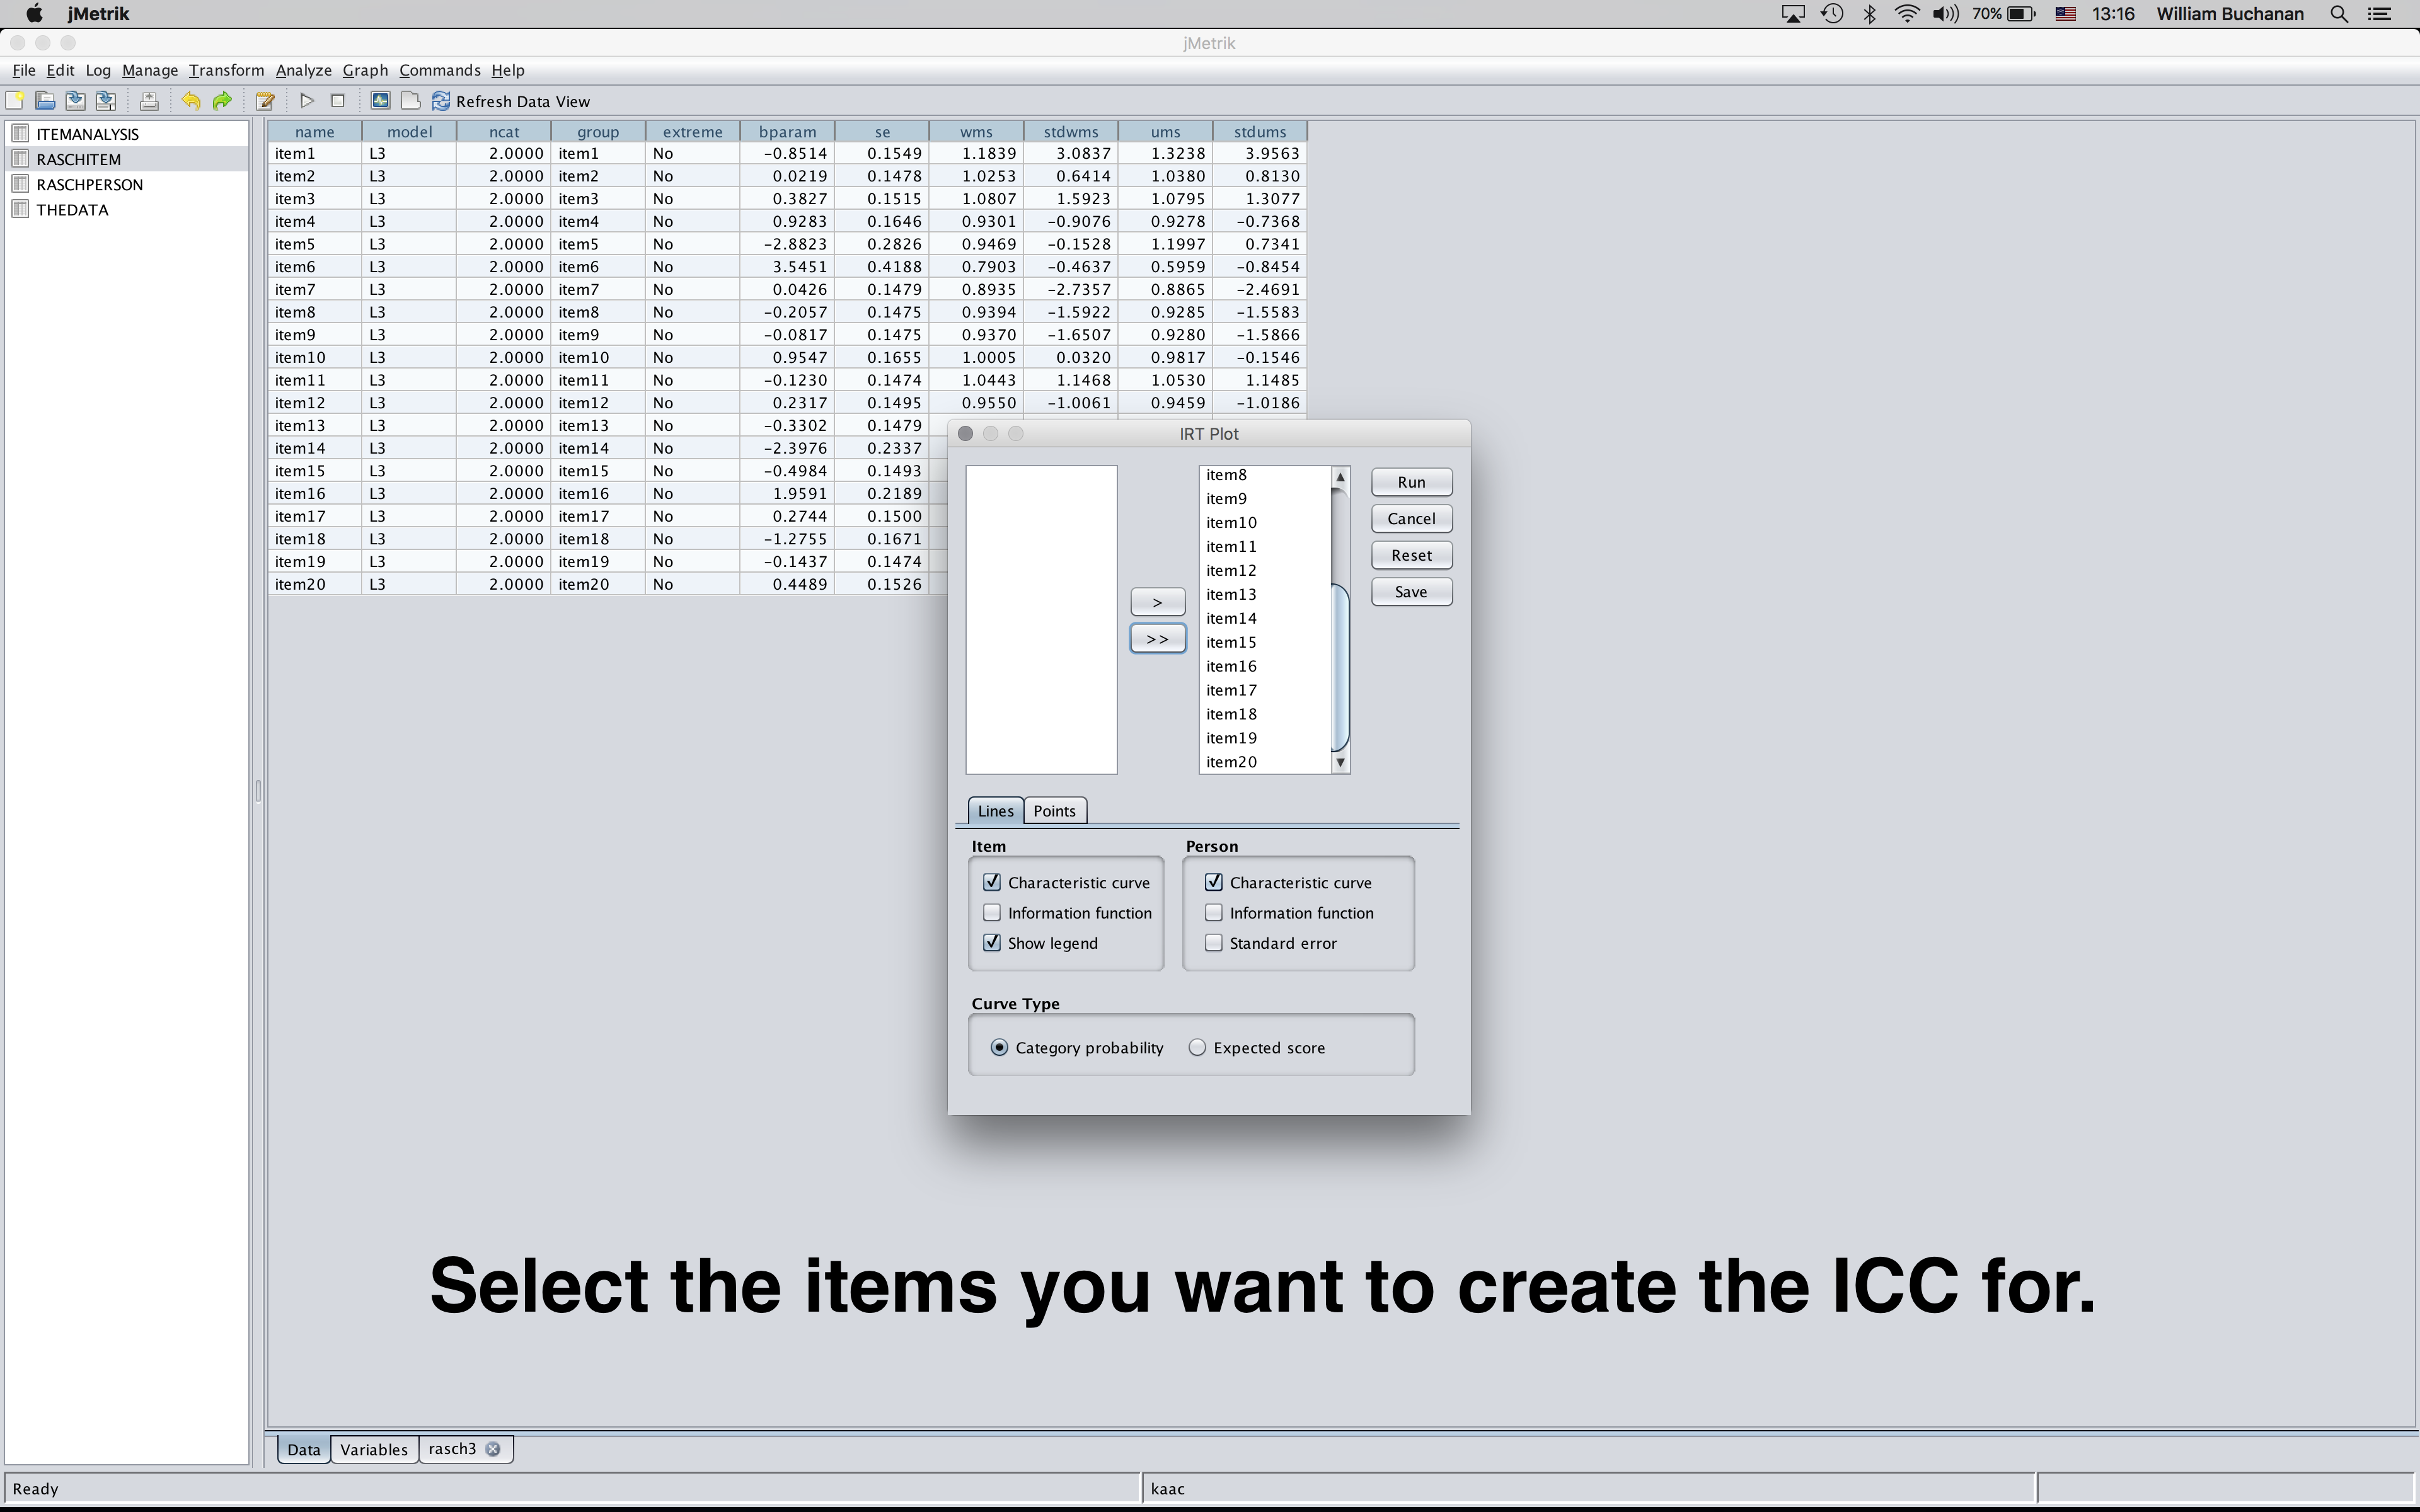2420x1512 pixels.
Task: Click the New file toolbar icon
Action: 15,101
